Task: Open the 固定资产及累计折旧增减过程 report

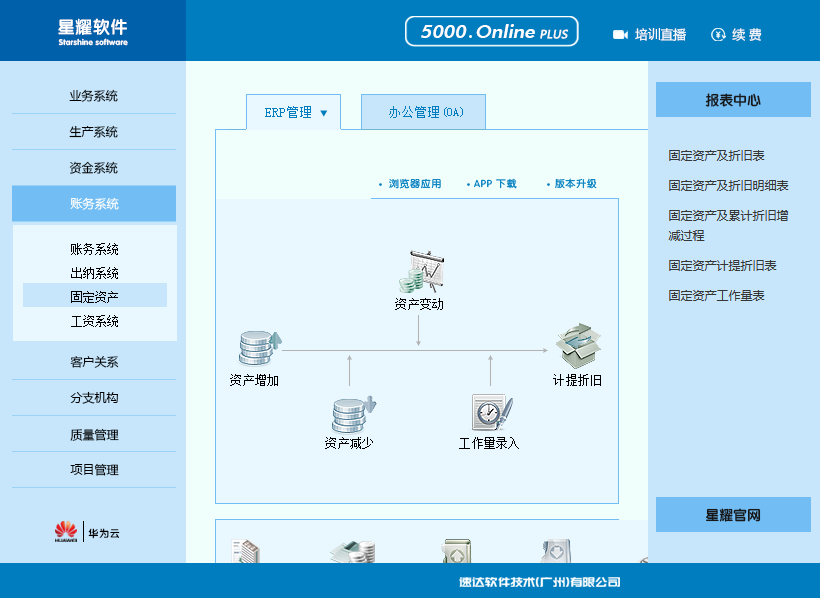Action: point(728,226)
